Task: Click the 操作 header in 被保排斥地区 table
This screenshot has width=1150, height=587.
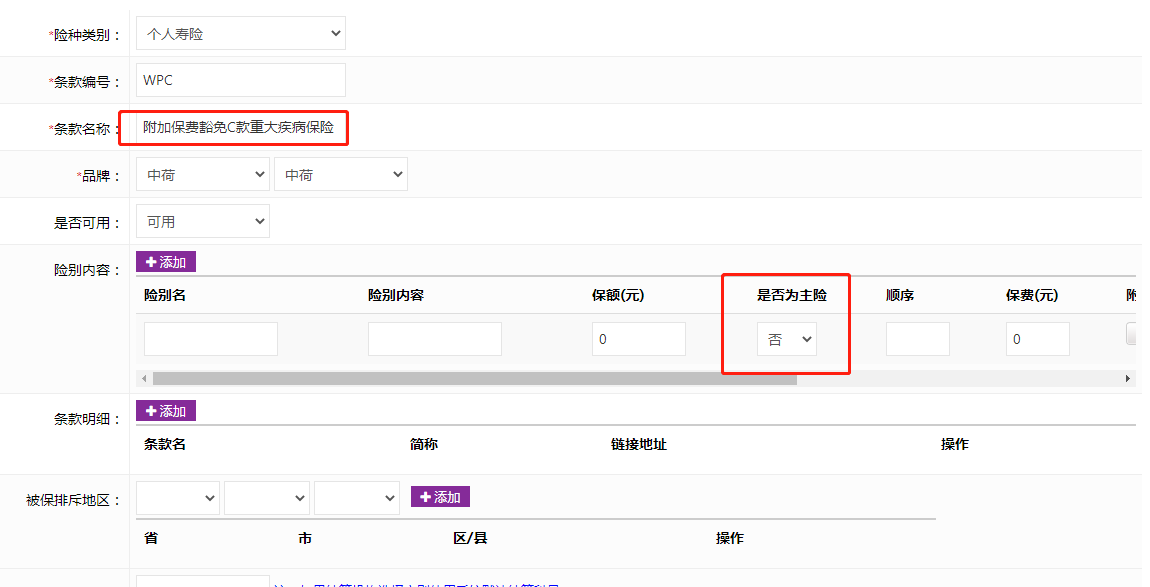Action: [x=730, y=539]
